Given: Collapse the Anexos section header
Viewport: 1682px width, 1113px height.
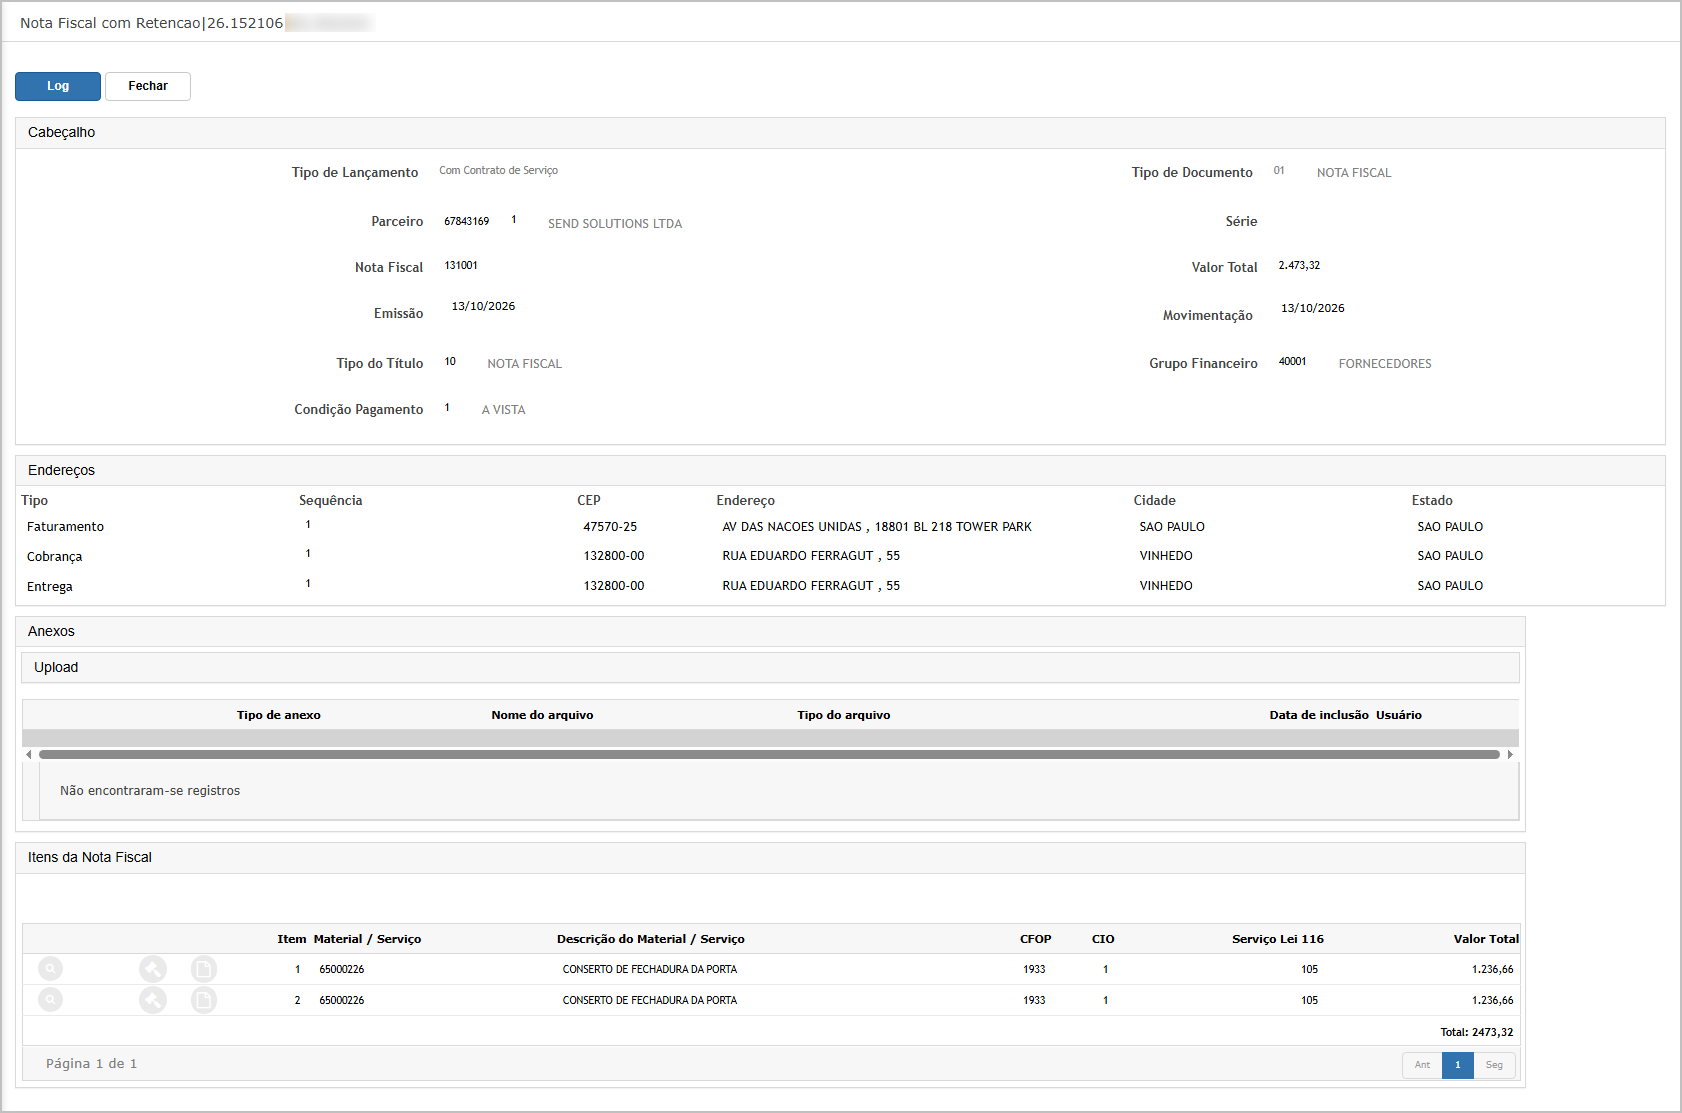Looking at the screenshot, I should point(770,632).
